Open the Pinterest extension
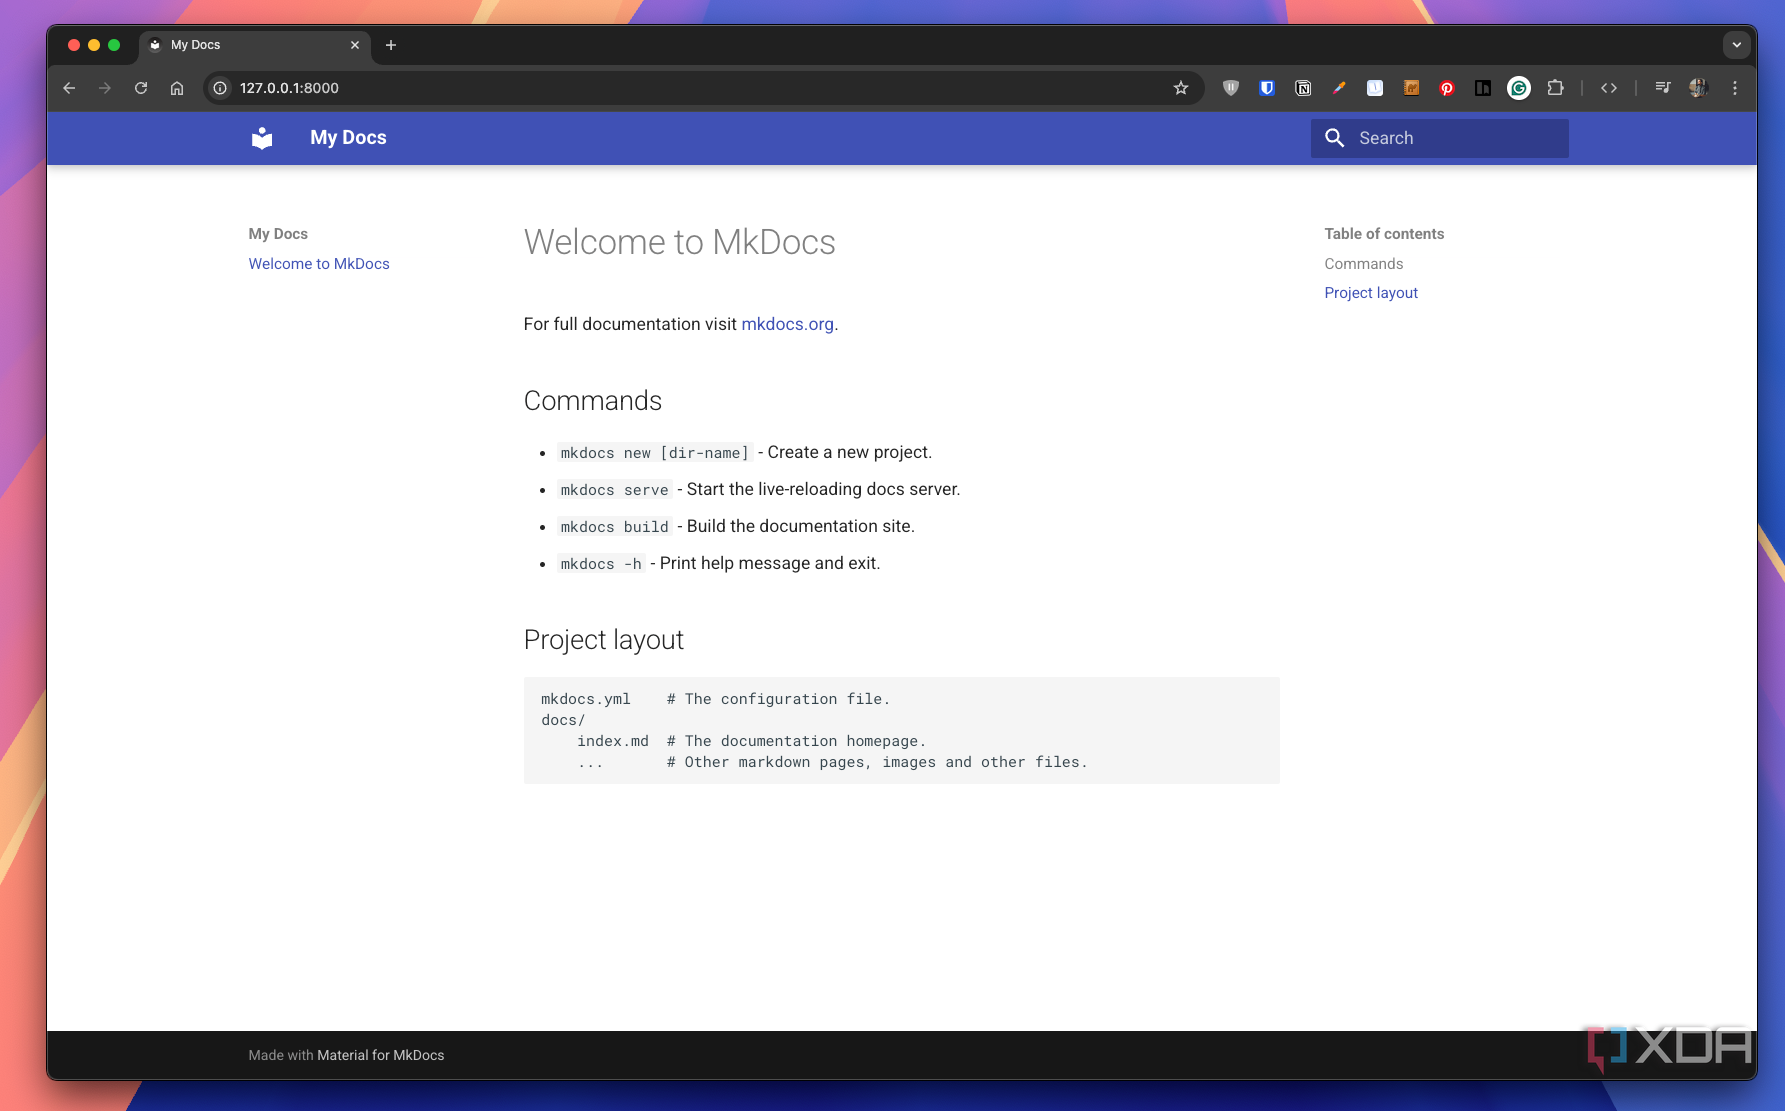Viewport: 1785px width, 1111px height. tap(1447, 88)
